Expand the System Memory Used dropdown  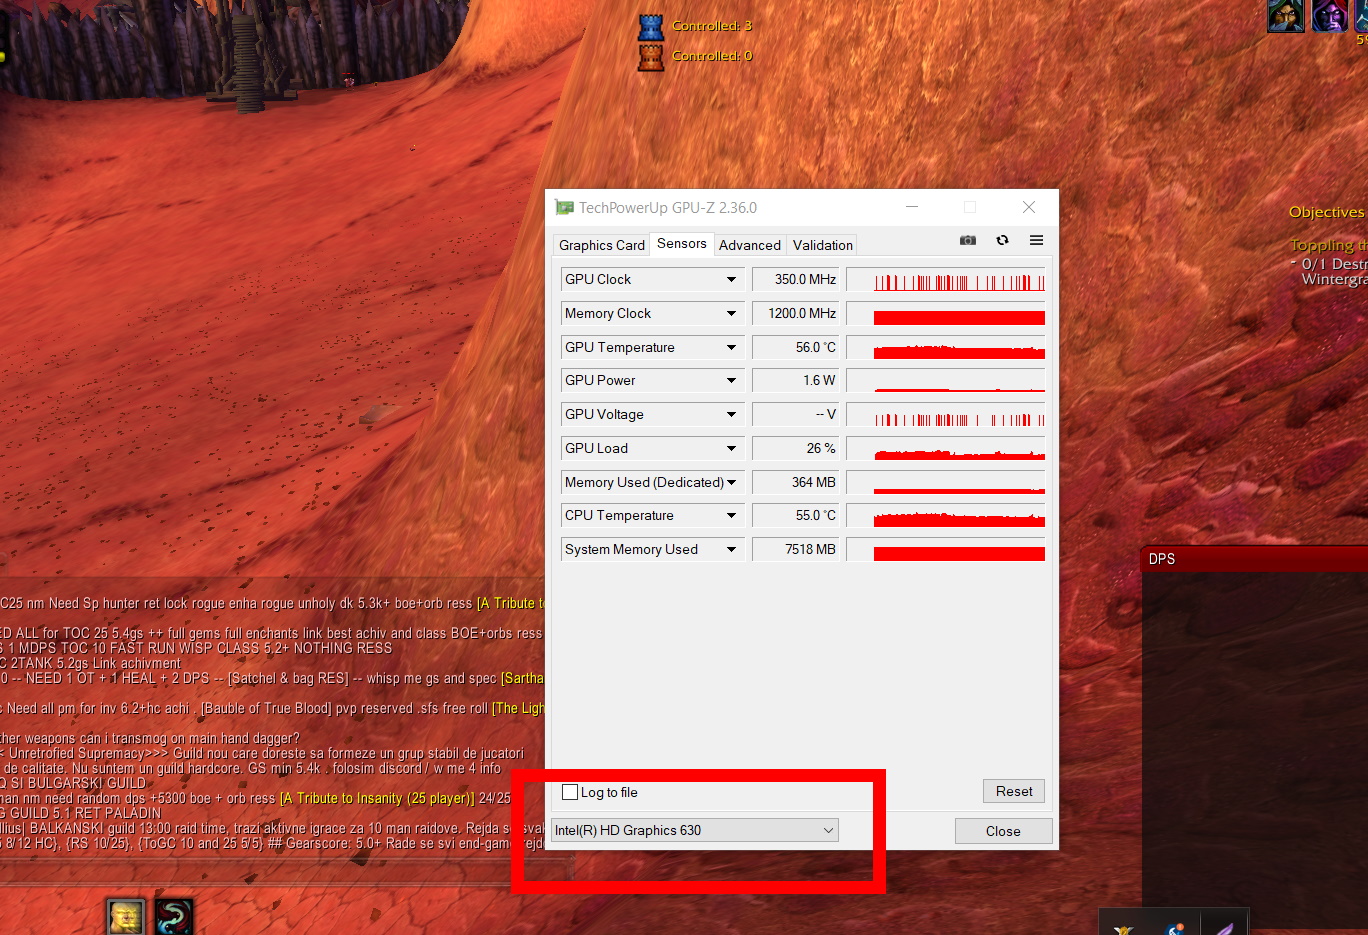pos(731,550)
